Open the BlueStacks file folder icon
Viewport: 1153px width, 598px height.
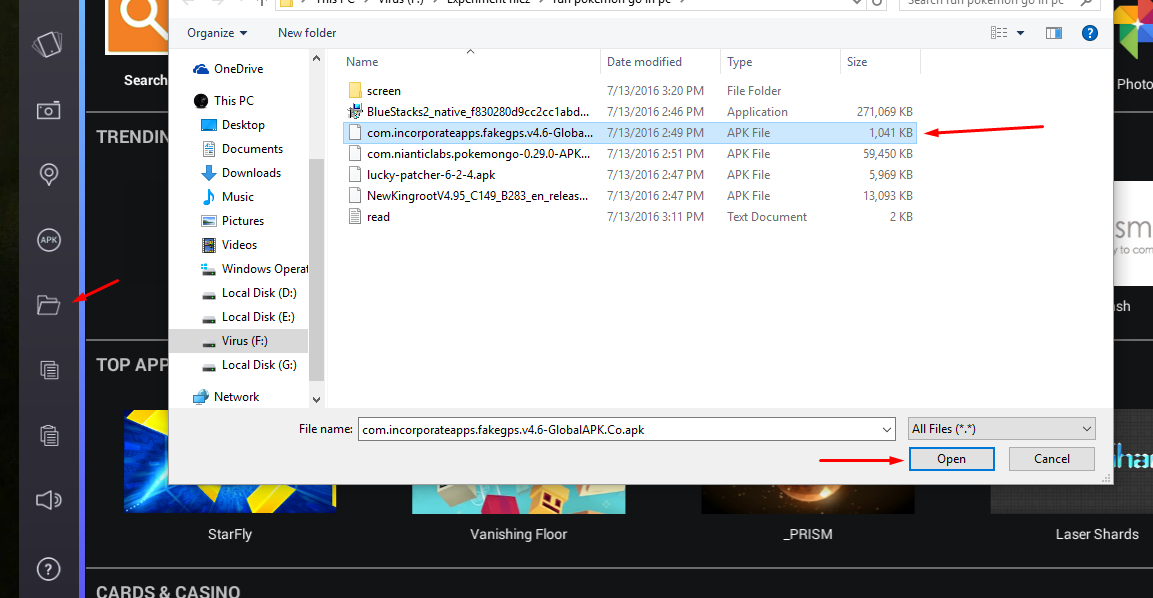(49, 305)
